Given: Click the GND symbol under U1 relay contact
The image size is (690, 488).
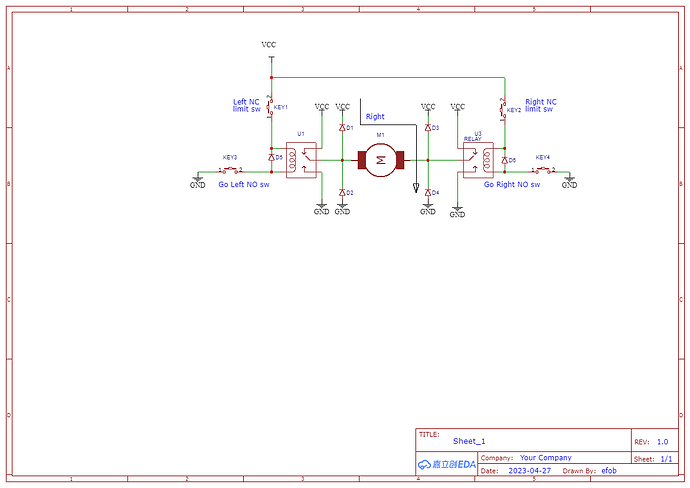Looking at the screenshot, I should pos(322,209).
